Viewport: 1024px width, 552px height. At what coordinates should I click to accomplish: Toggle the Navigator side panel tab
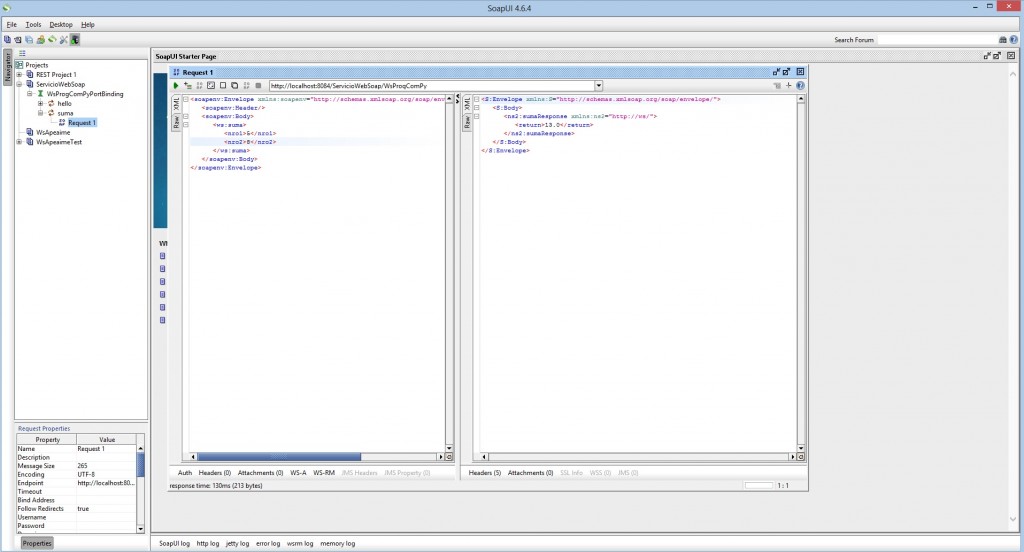tap(7, 68)
